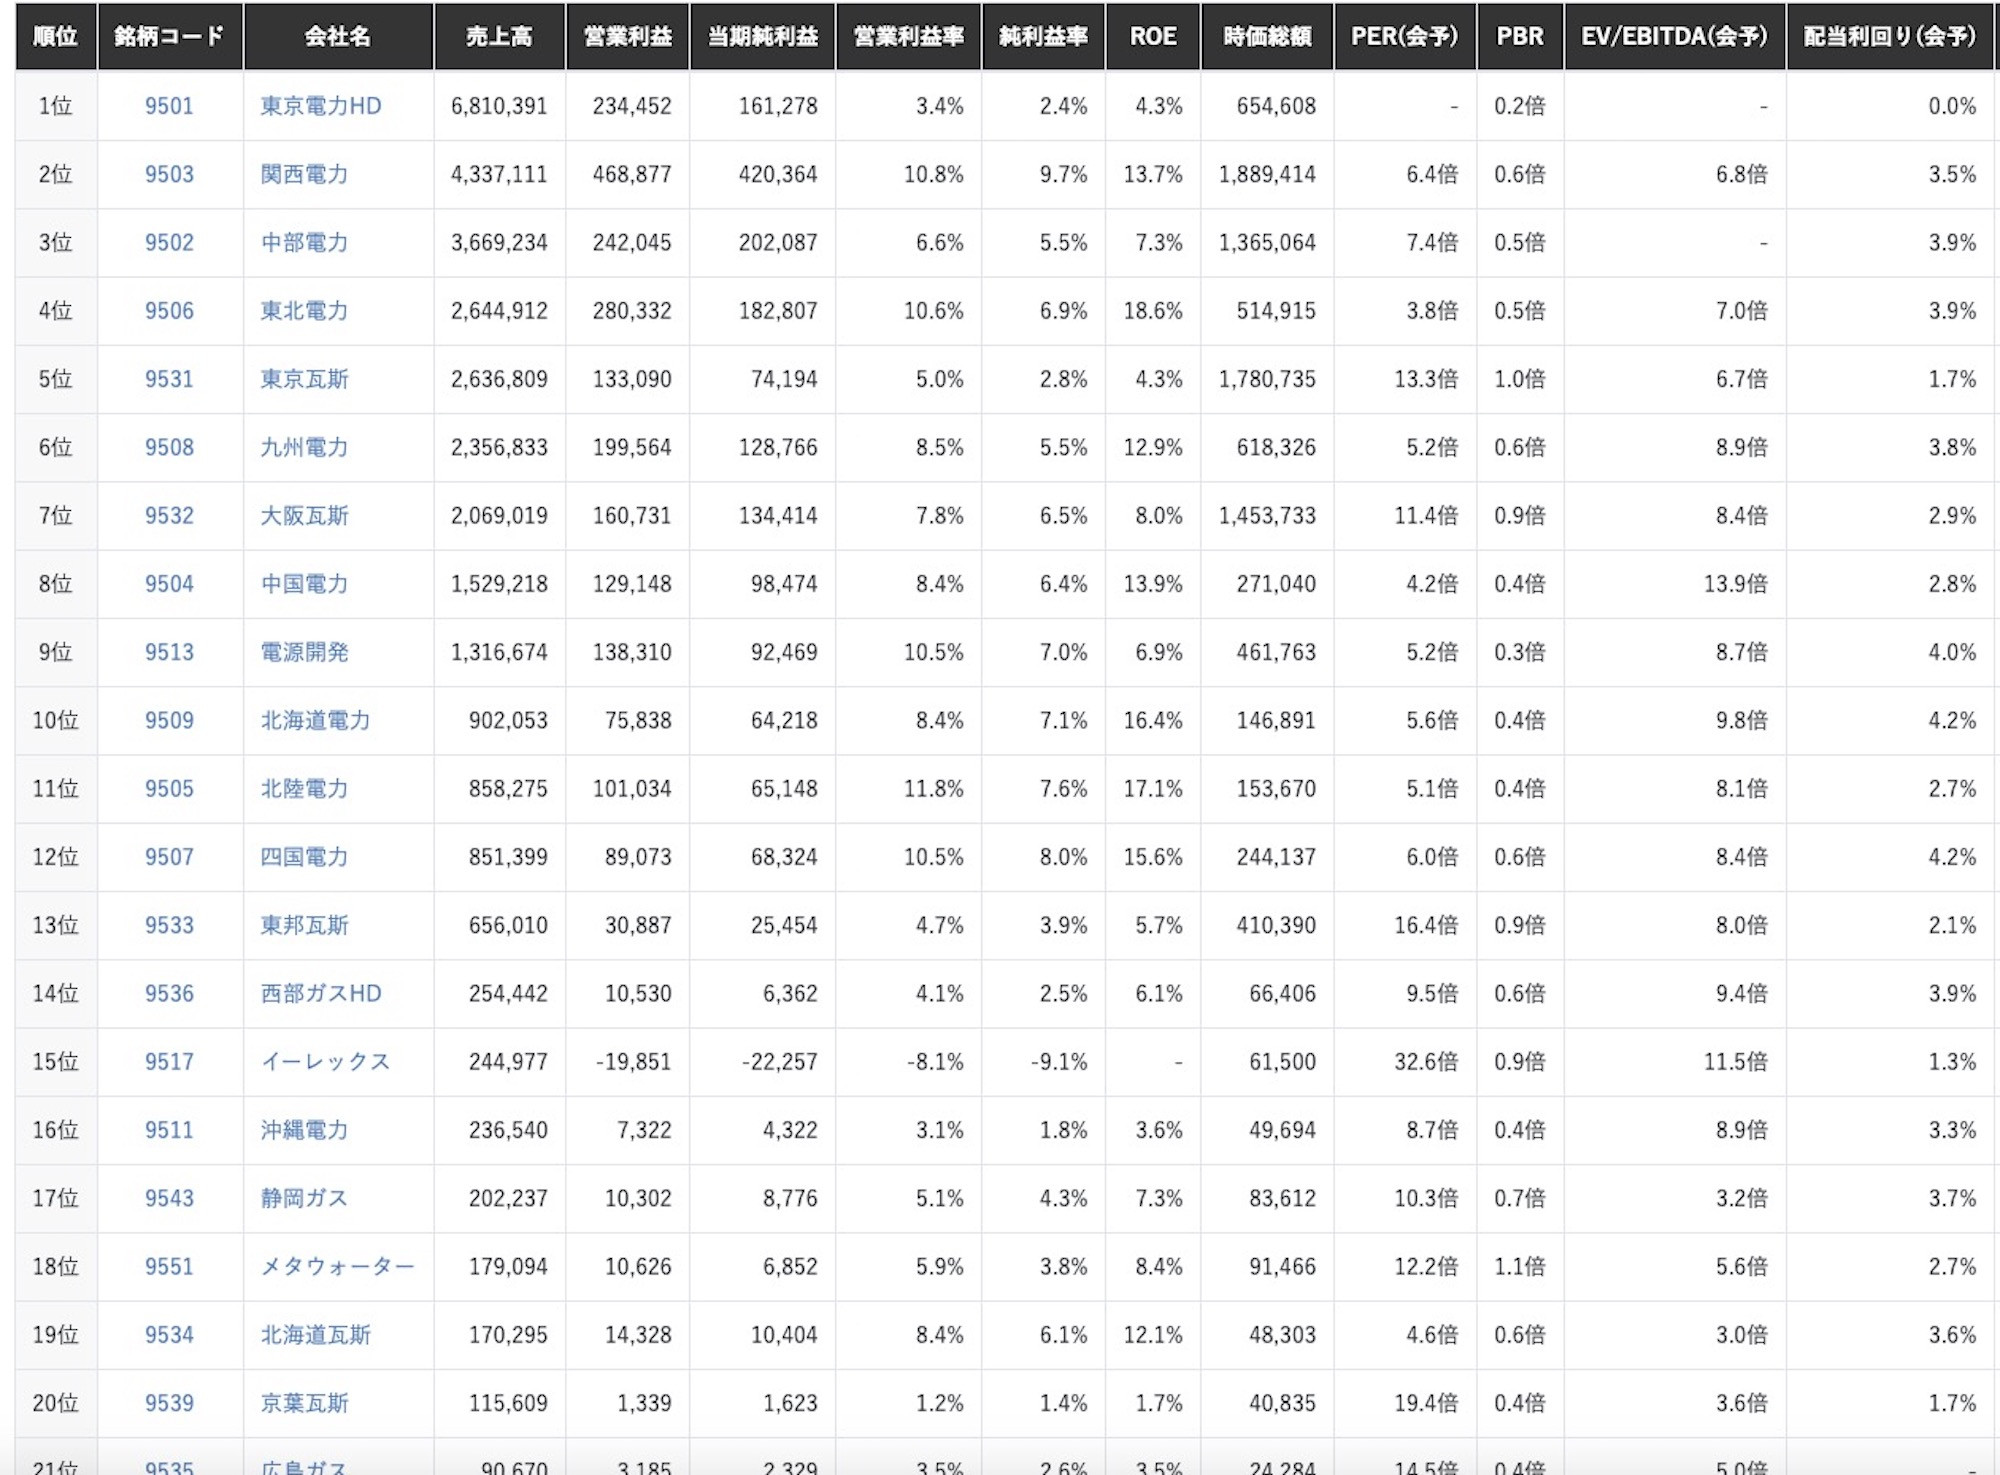Click the 当期純利益 column header
Viewport: 2000px width, 1475px height.
tap(762, 37)
